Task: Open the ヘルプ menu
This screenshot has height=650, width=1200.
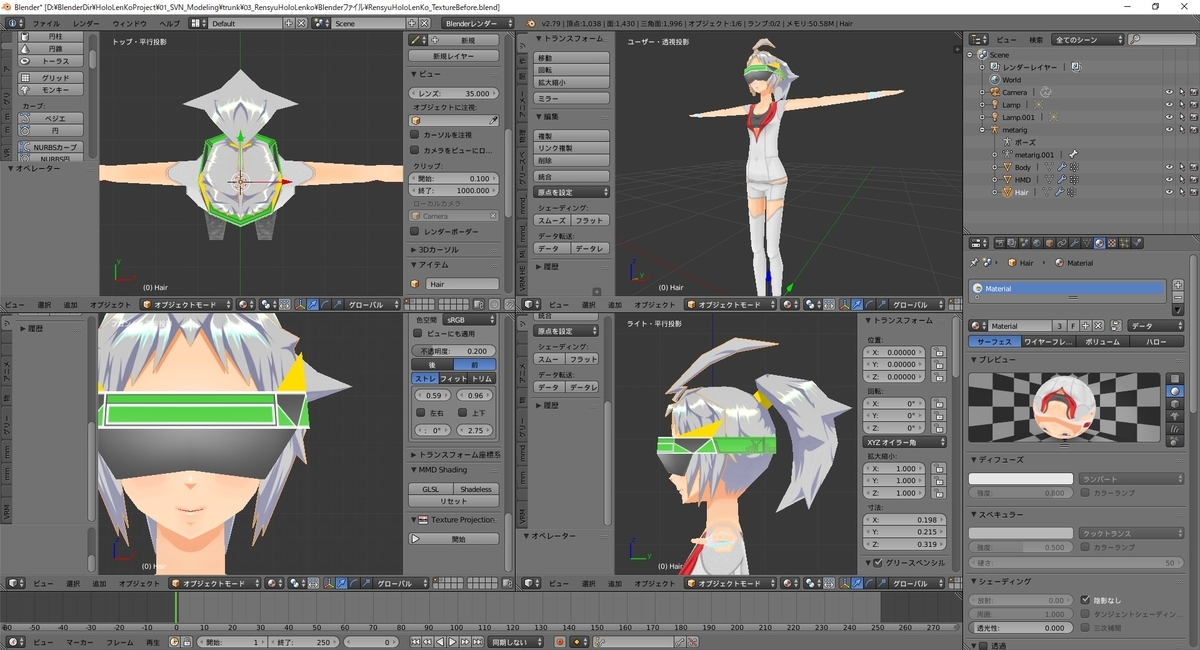Action: [x=170, y=23]
